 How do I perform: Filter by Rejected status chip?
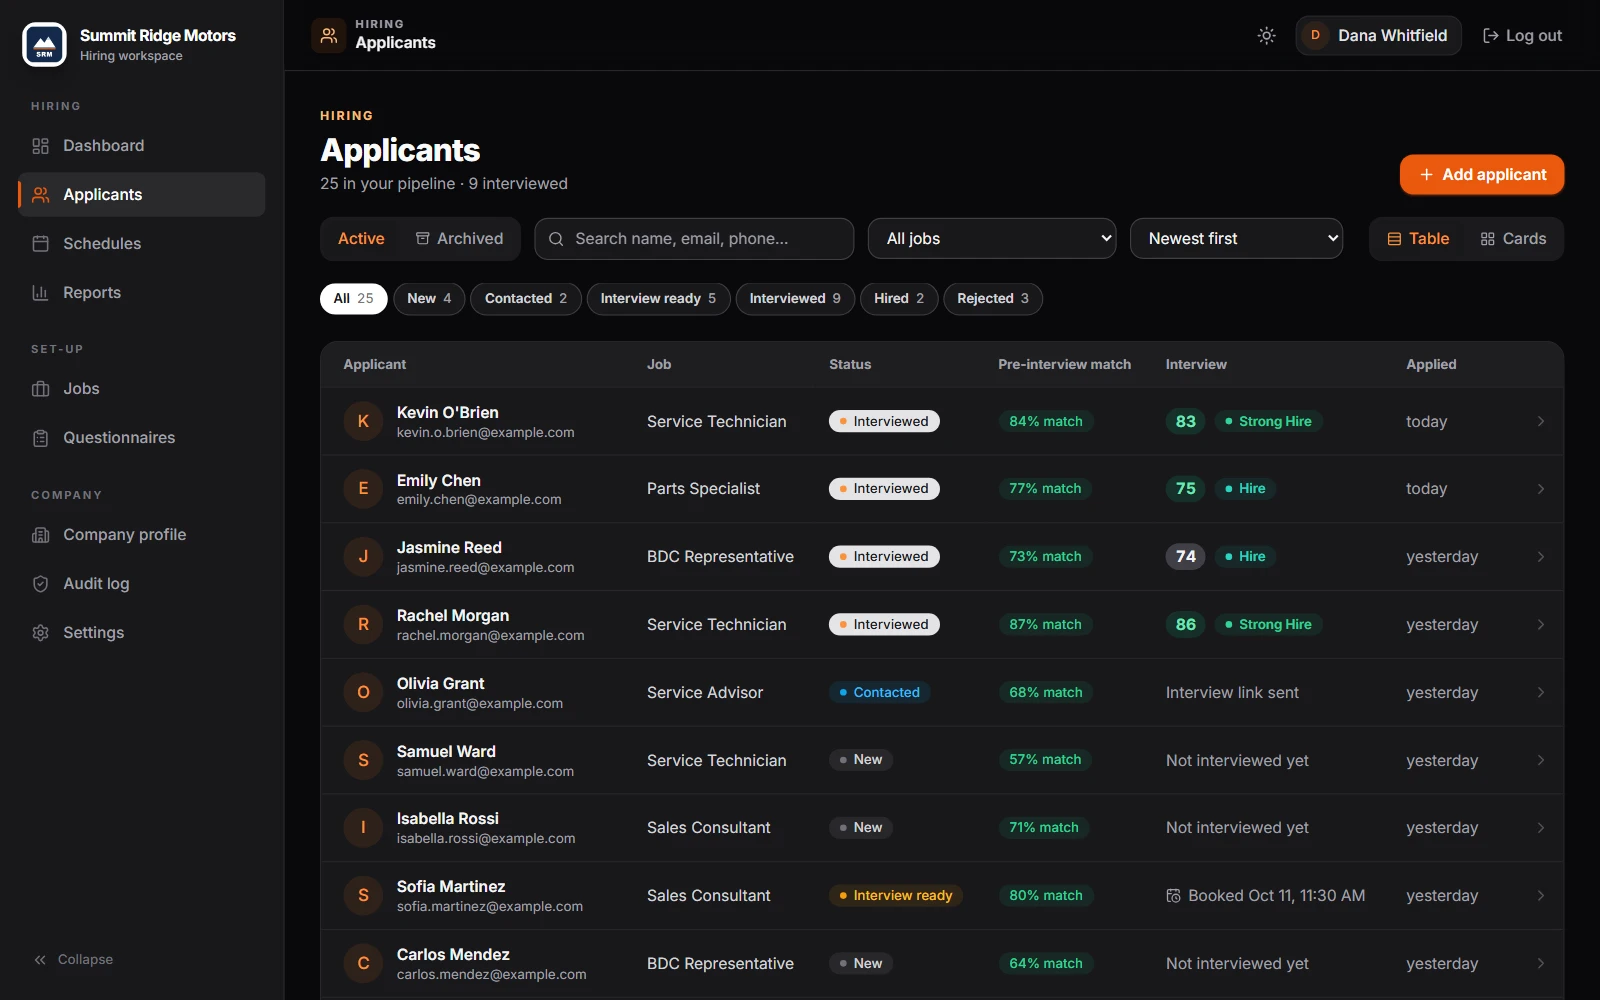coord(993,299)
